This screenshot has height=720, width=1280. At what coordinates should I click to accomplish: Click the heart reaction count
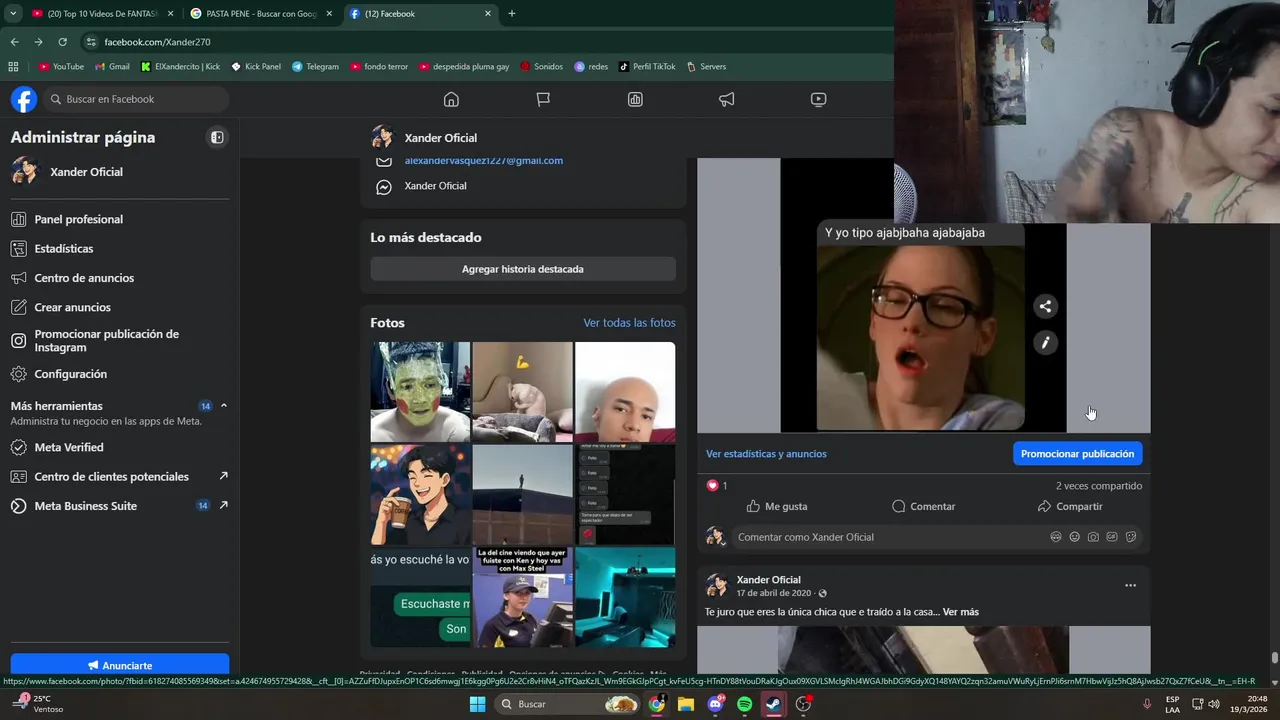(717, 485)
